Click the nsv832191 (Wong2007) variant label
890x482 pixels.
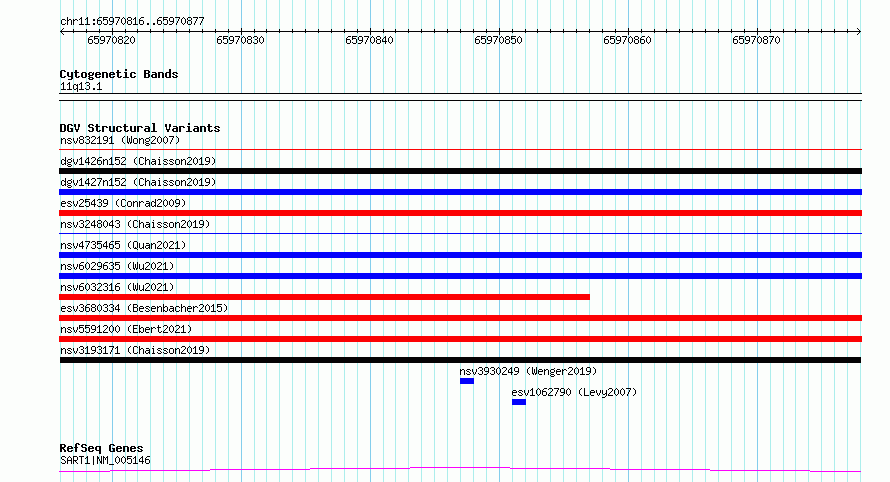coord(120,140)
